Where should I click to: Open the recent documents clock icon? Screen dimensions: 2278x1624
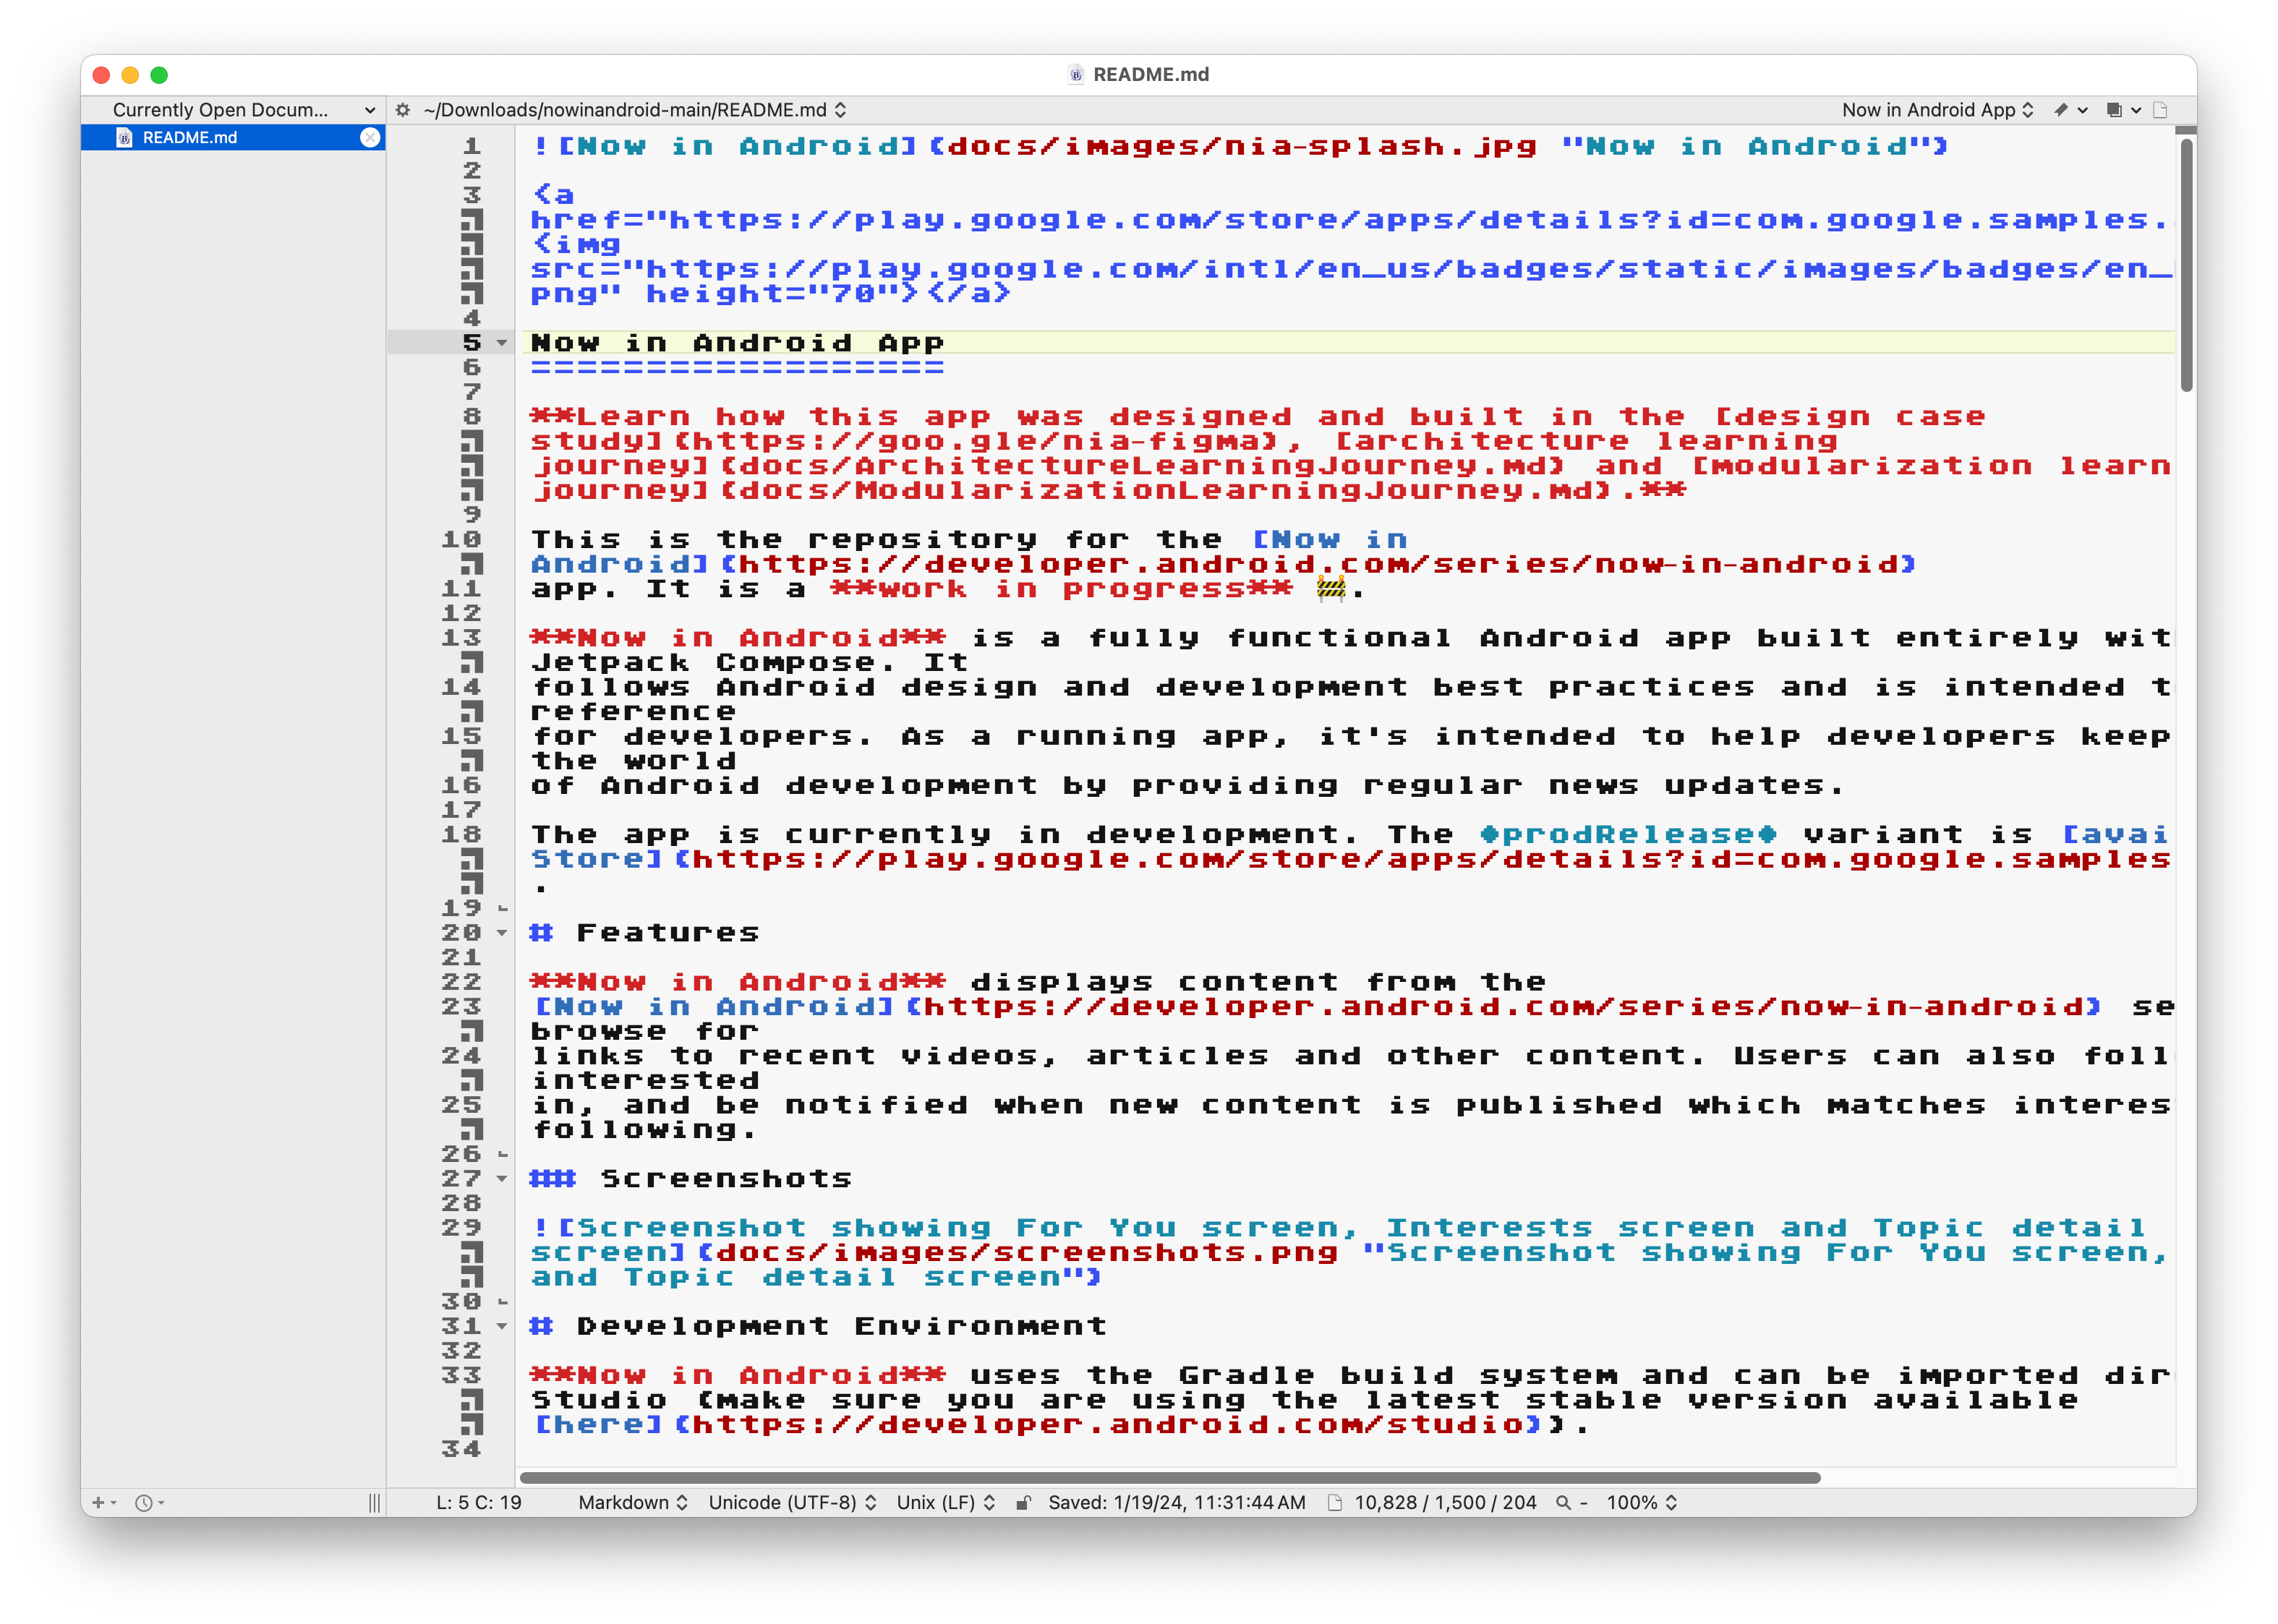pos(144,1502)
